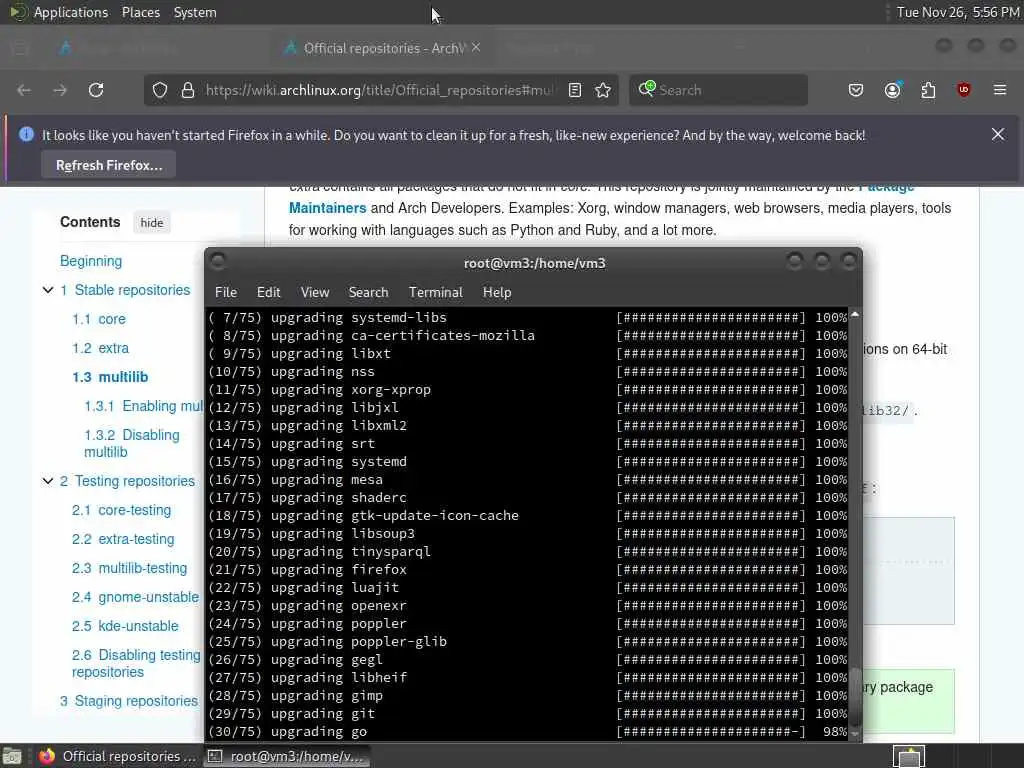Show desktop using bottom panel icon
Viewport: 1024px width, 768px height.
click(12, 756)
